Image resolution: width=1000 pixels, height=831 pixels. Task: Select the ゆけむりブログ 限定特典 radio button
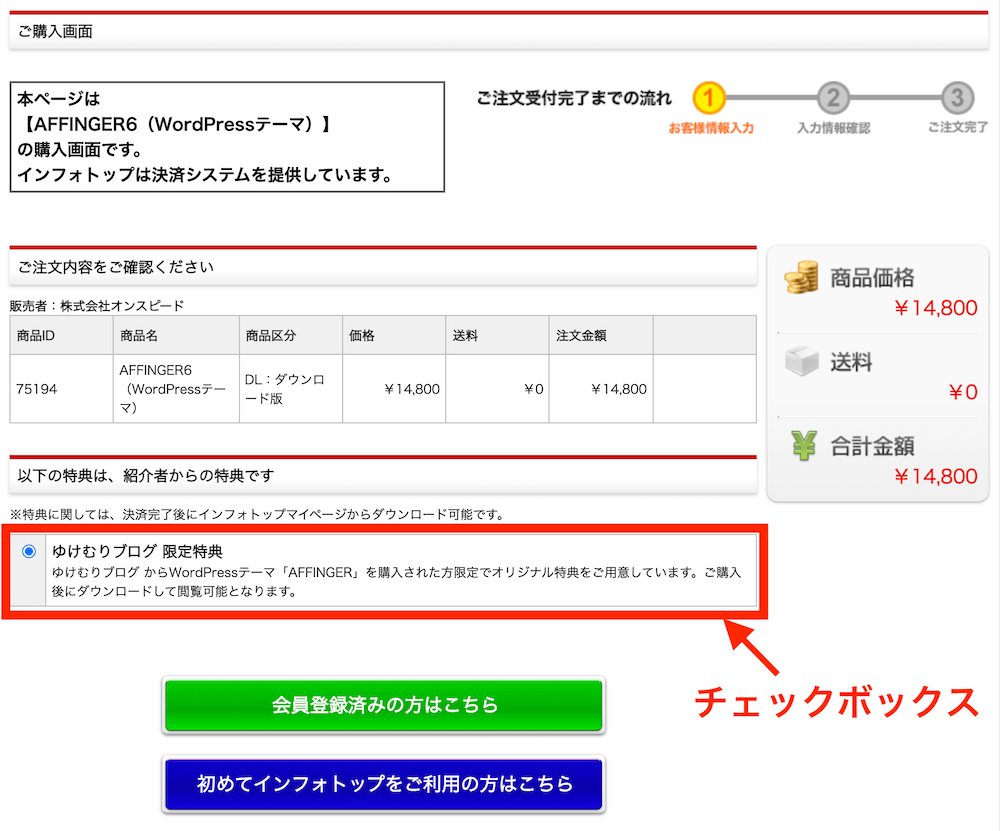[29, 551]
